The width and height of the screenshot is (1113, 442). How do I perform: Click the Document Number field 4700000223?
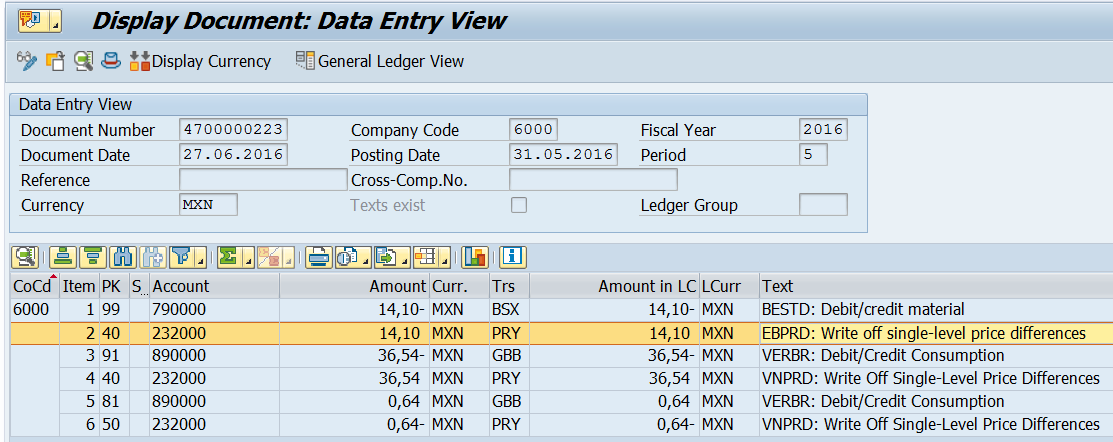pos(234,130)
